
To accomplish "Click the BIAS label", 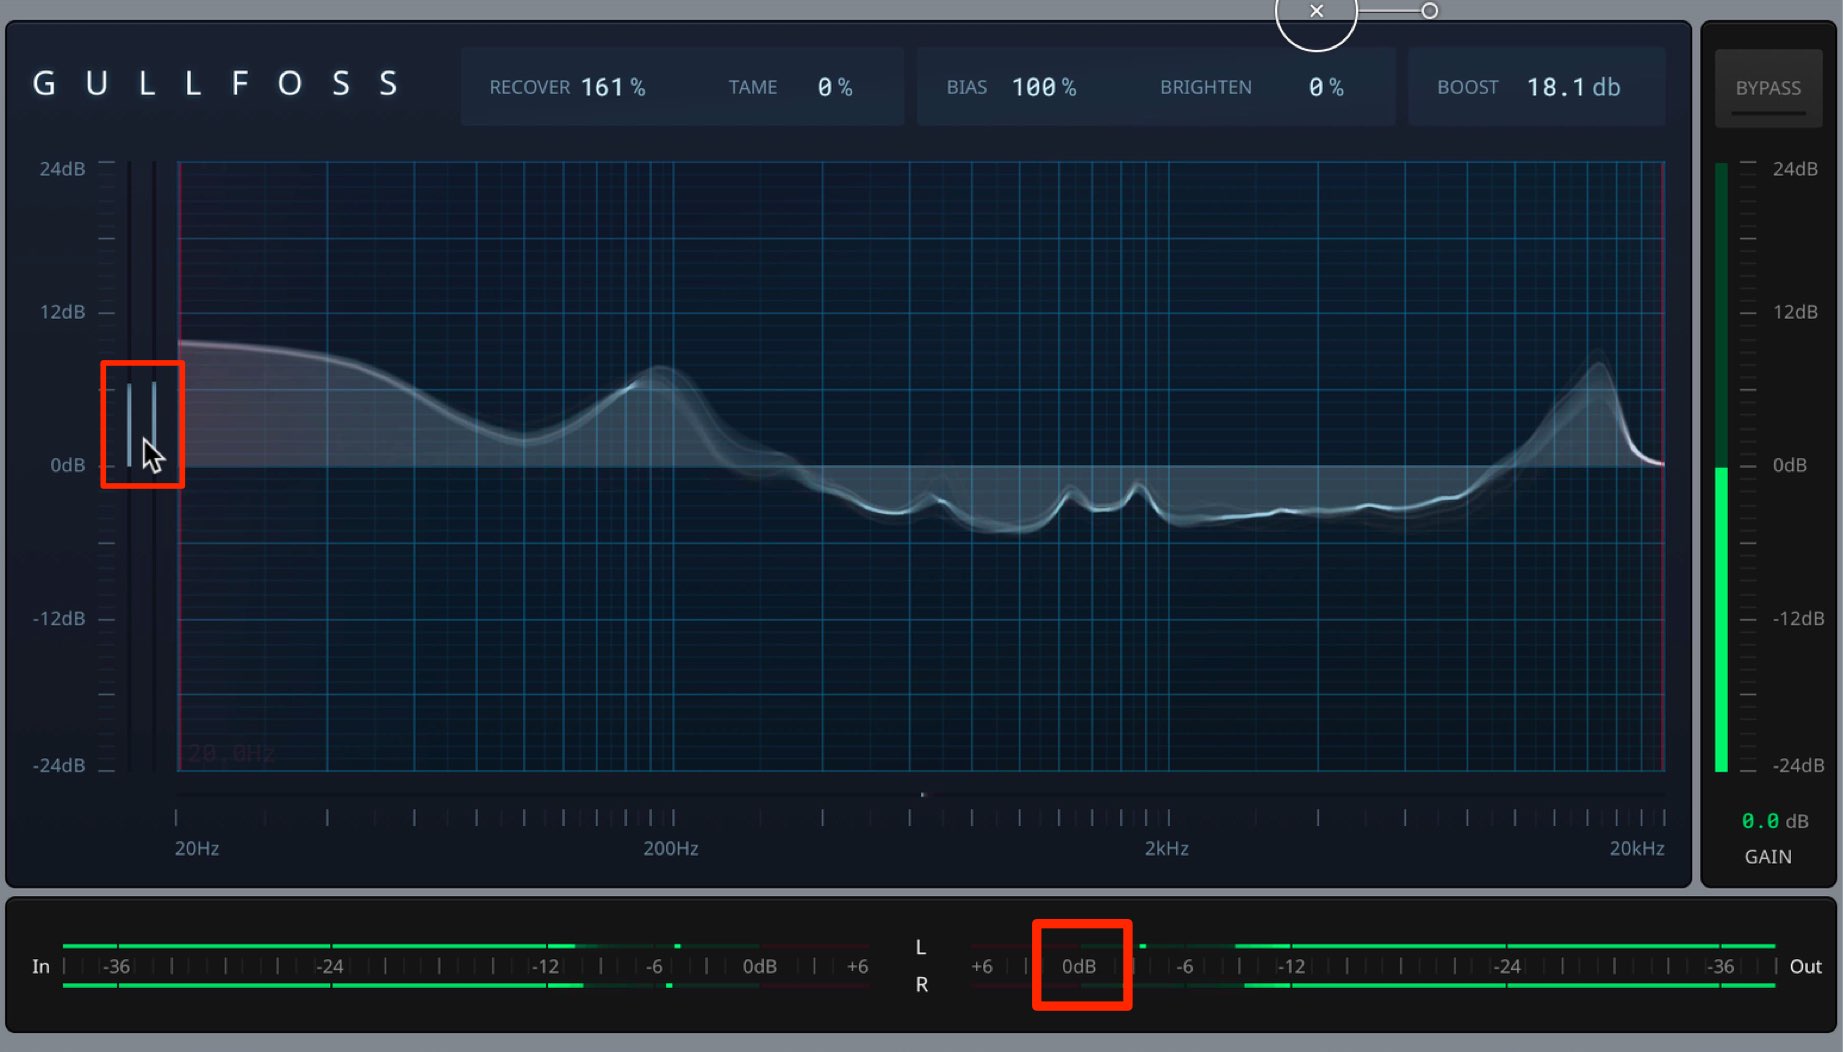I will coord(967,87).
